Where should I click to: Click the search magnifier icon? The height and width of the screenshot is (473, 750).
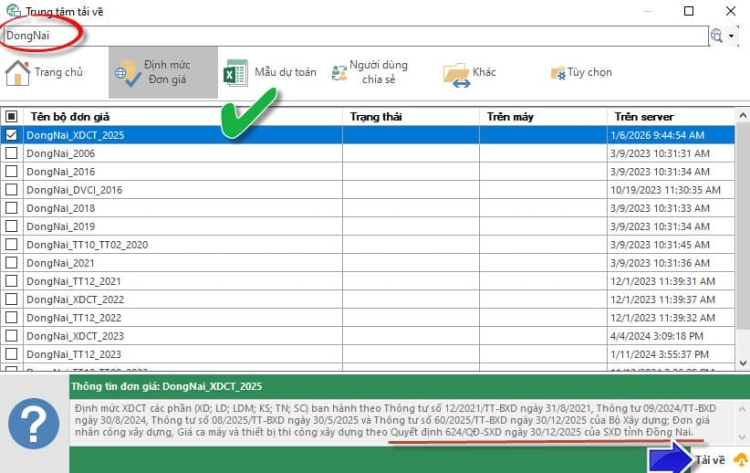click(x=716, y=35)
